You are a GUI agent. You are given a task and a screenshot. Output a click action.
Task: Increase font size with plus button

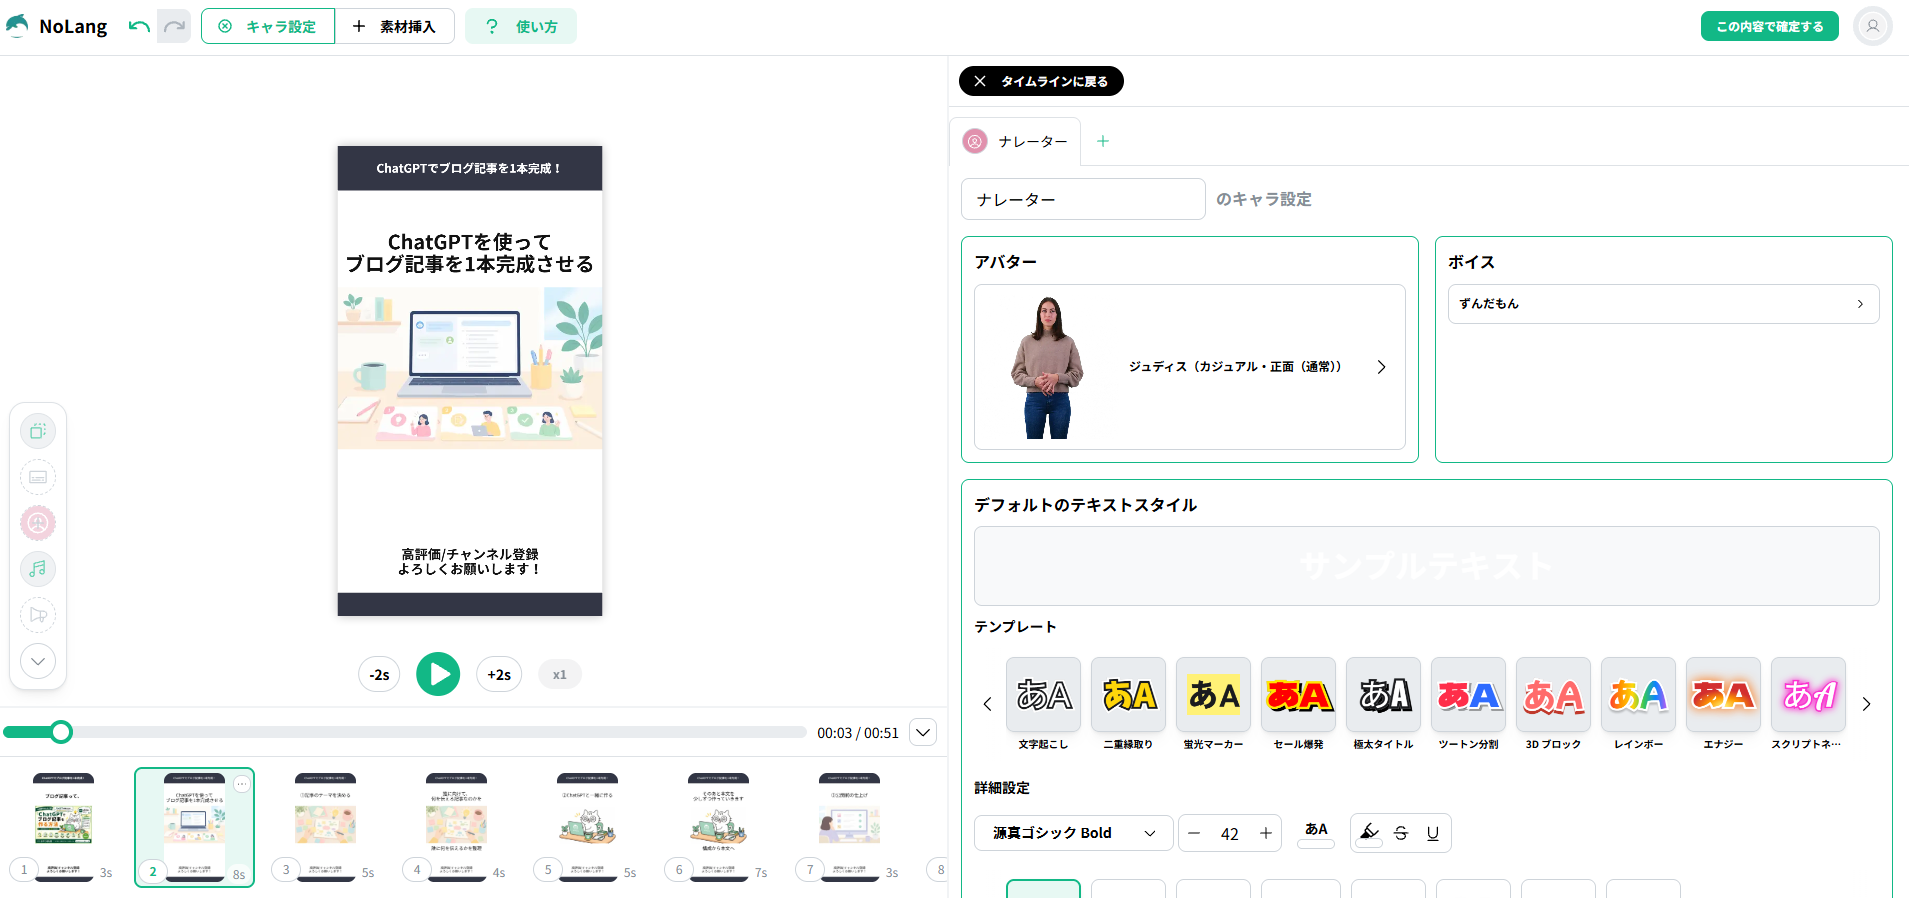1266,833
